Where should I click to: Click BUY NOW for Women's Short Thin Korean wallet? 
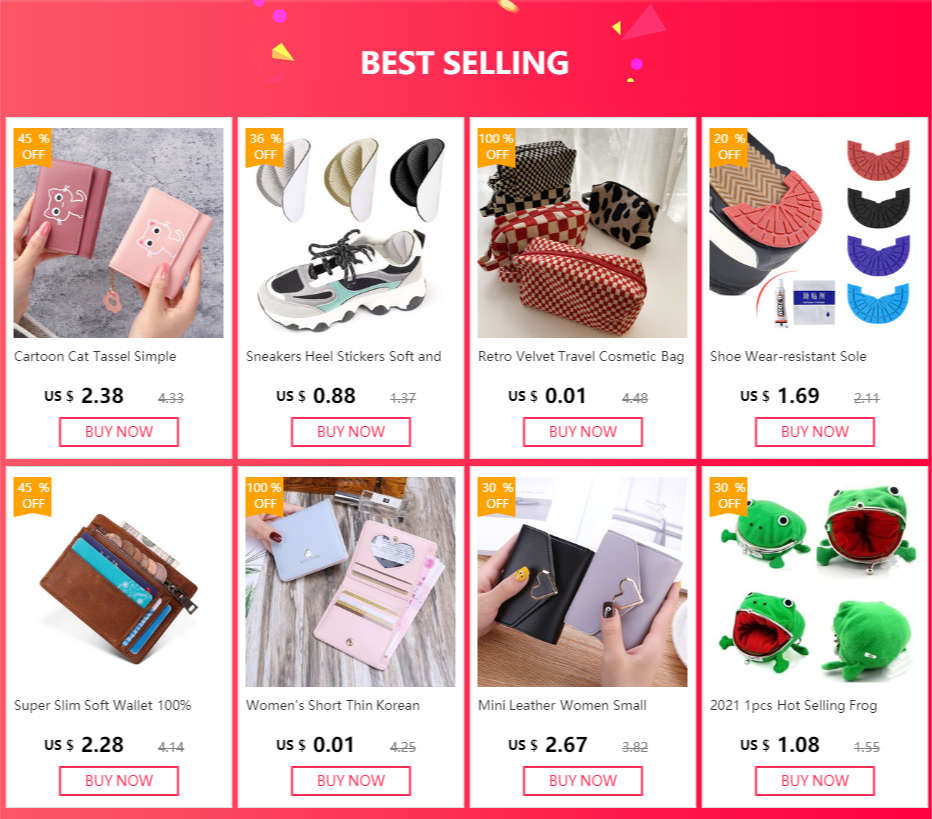coord(351,780)
